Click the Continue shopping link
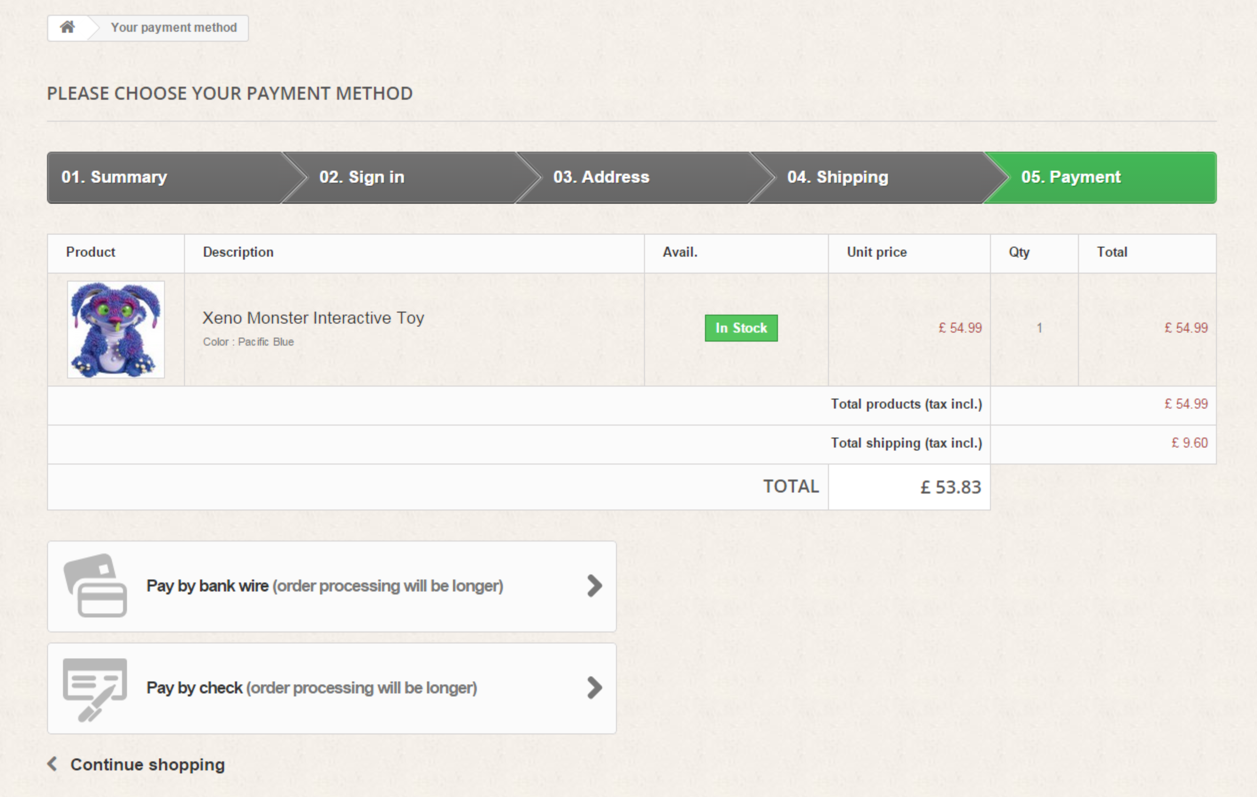The height and width of the screenshot is (797, 1257). click(x=147, y=765)
